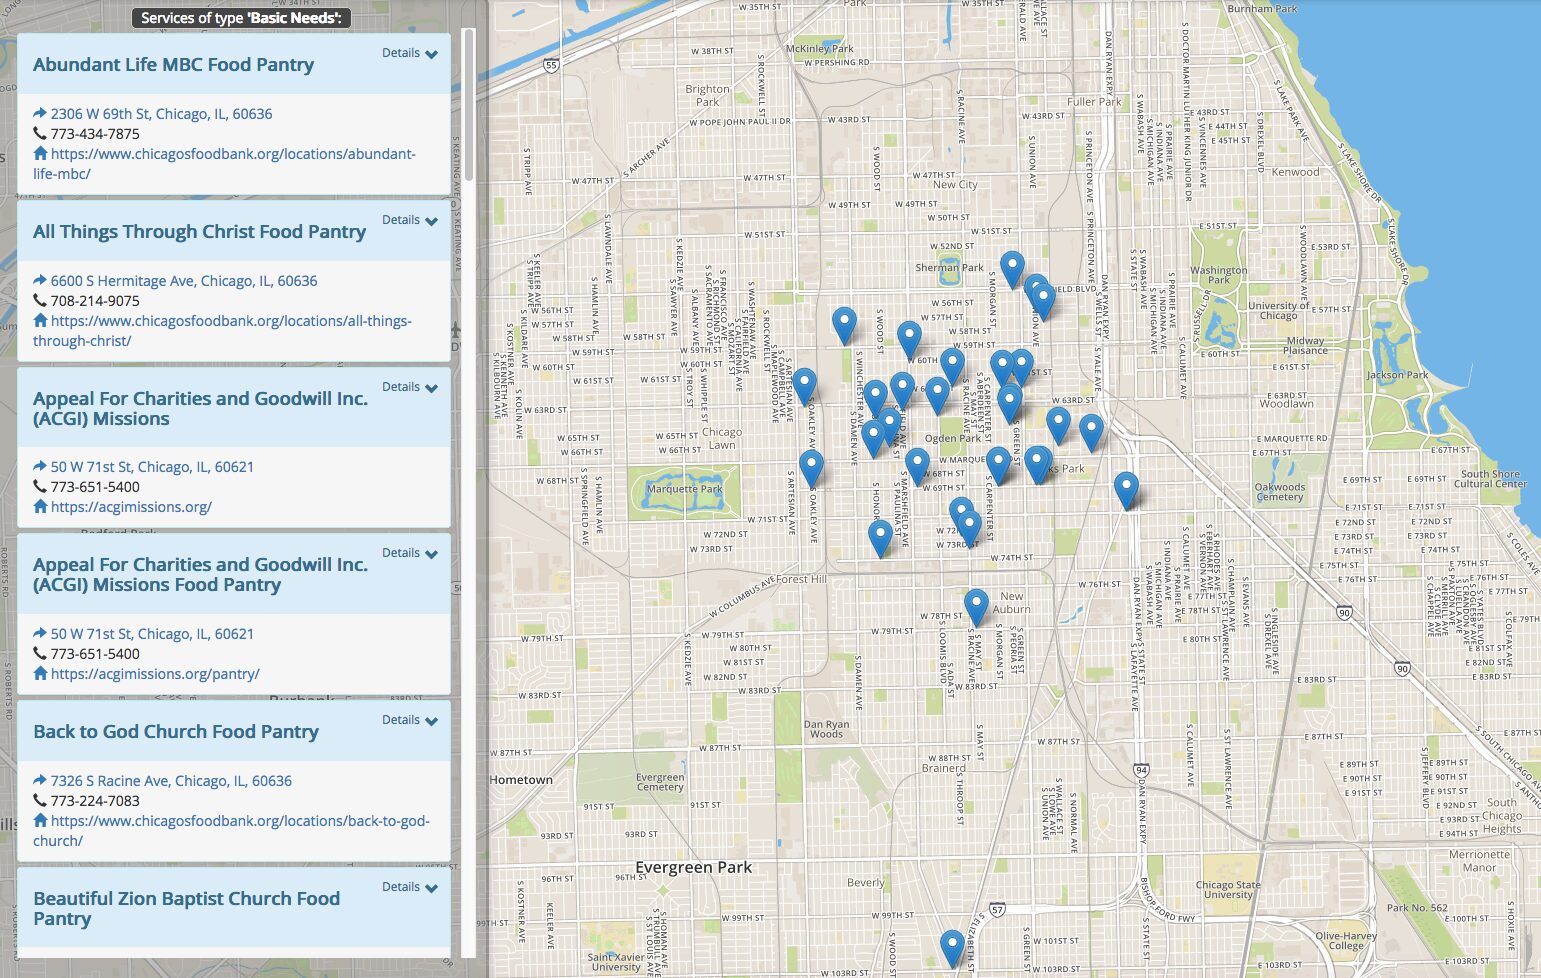The height and width of the screenshot is (978, 1541).
Task: Follow the 6600 S Hermitage Ave address link
Action: [x=185, y=280]
